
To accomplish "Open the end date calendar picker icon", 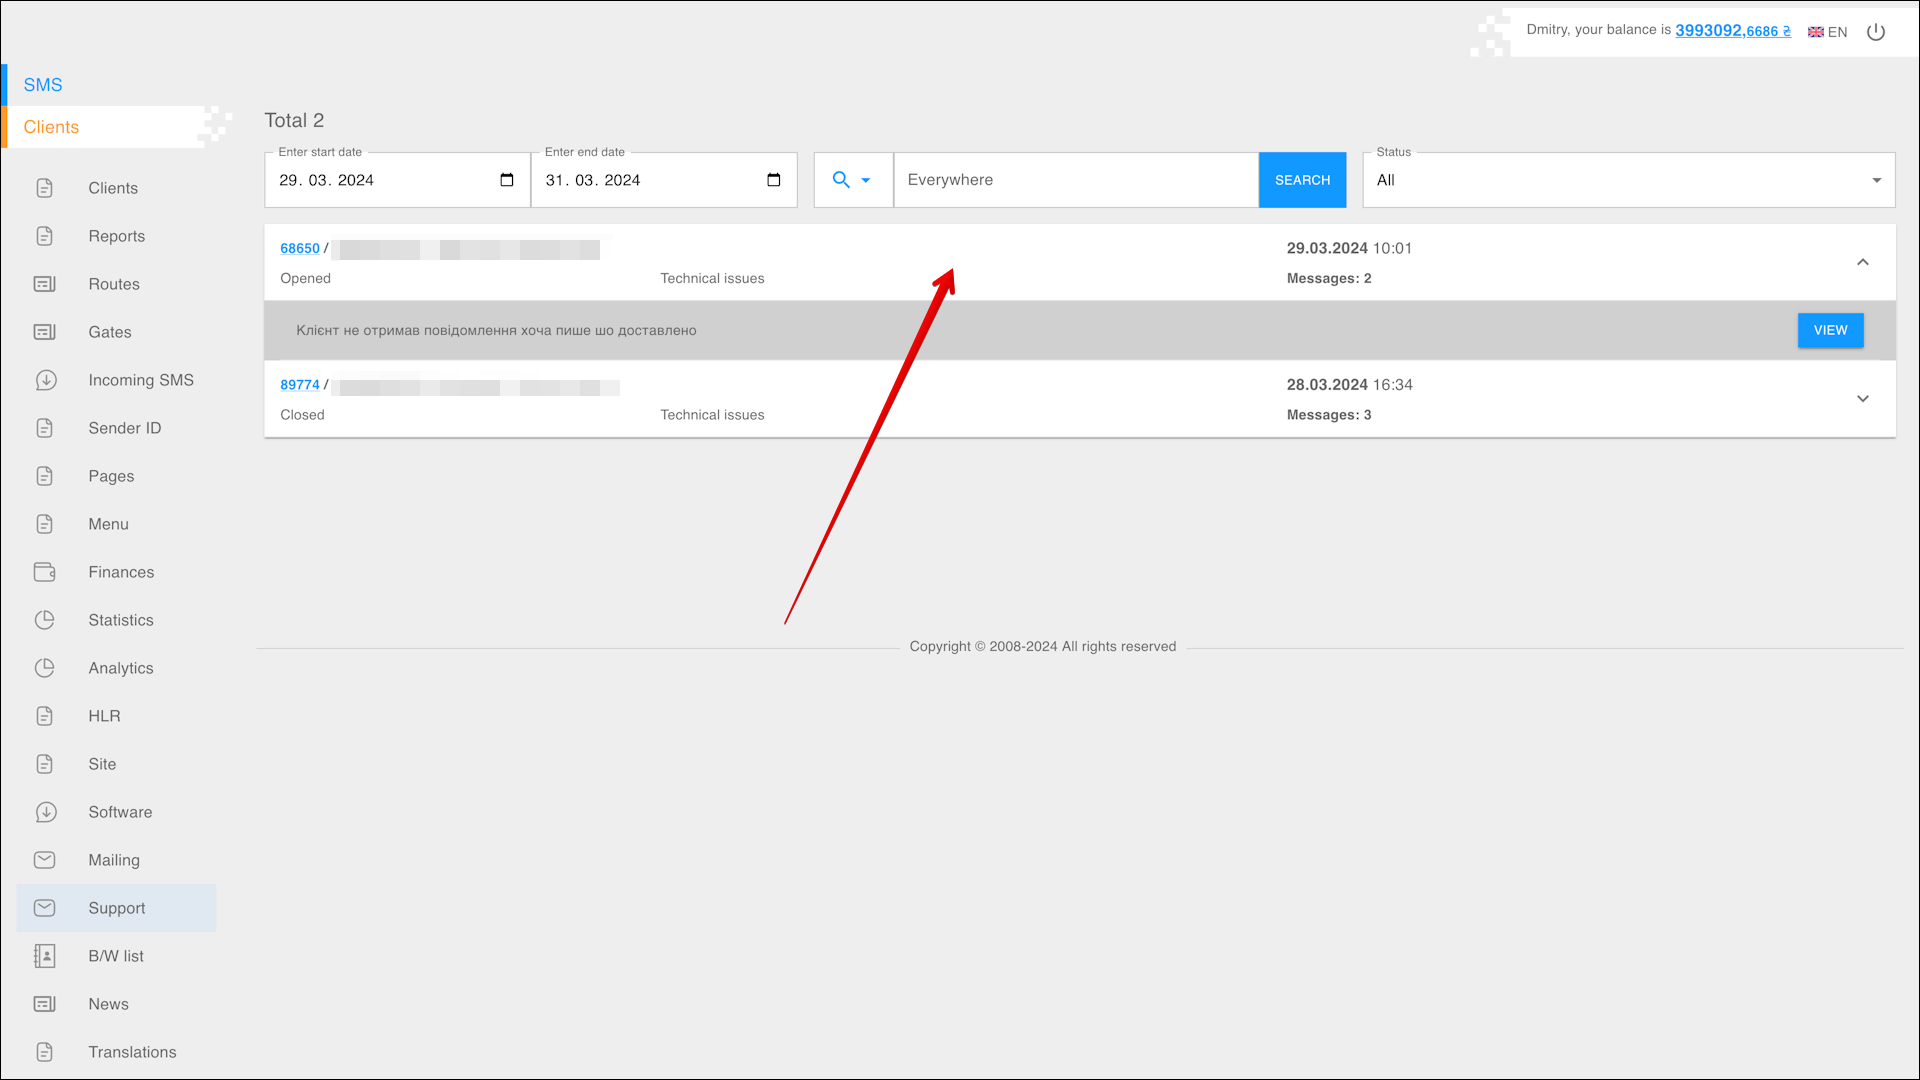I will point(773,180).
